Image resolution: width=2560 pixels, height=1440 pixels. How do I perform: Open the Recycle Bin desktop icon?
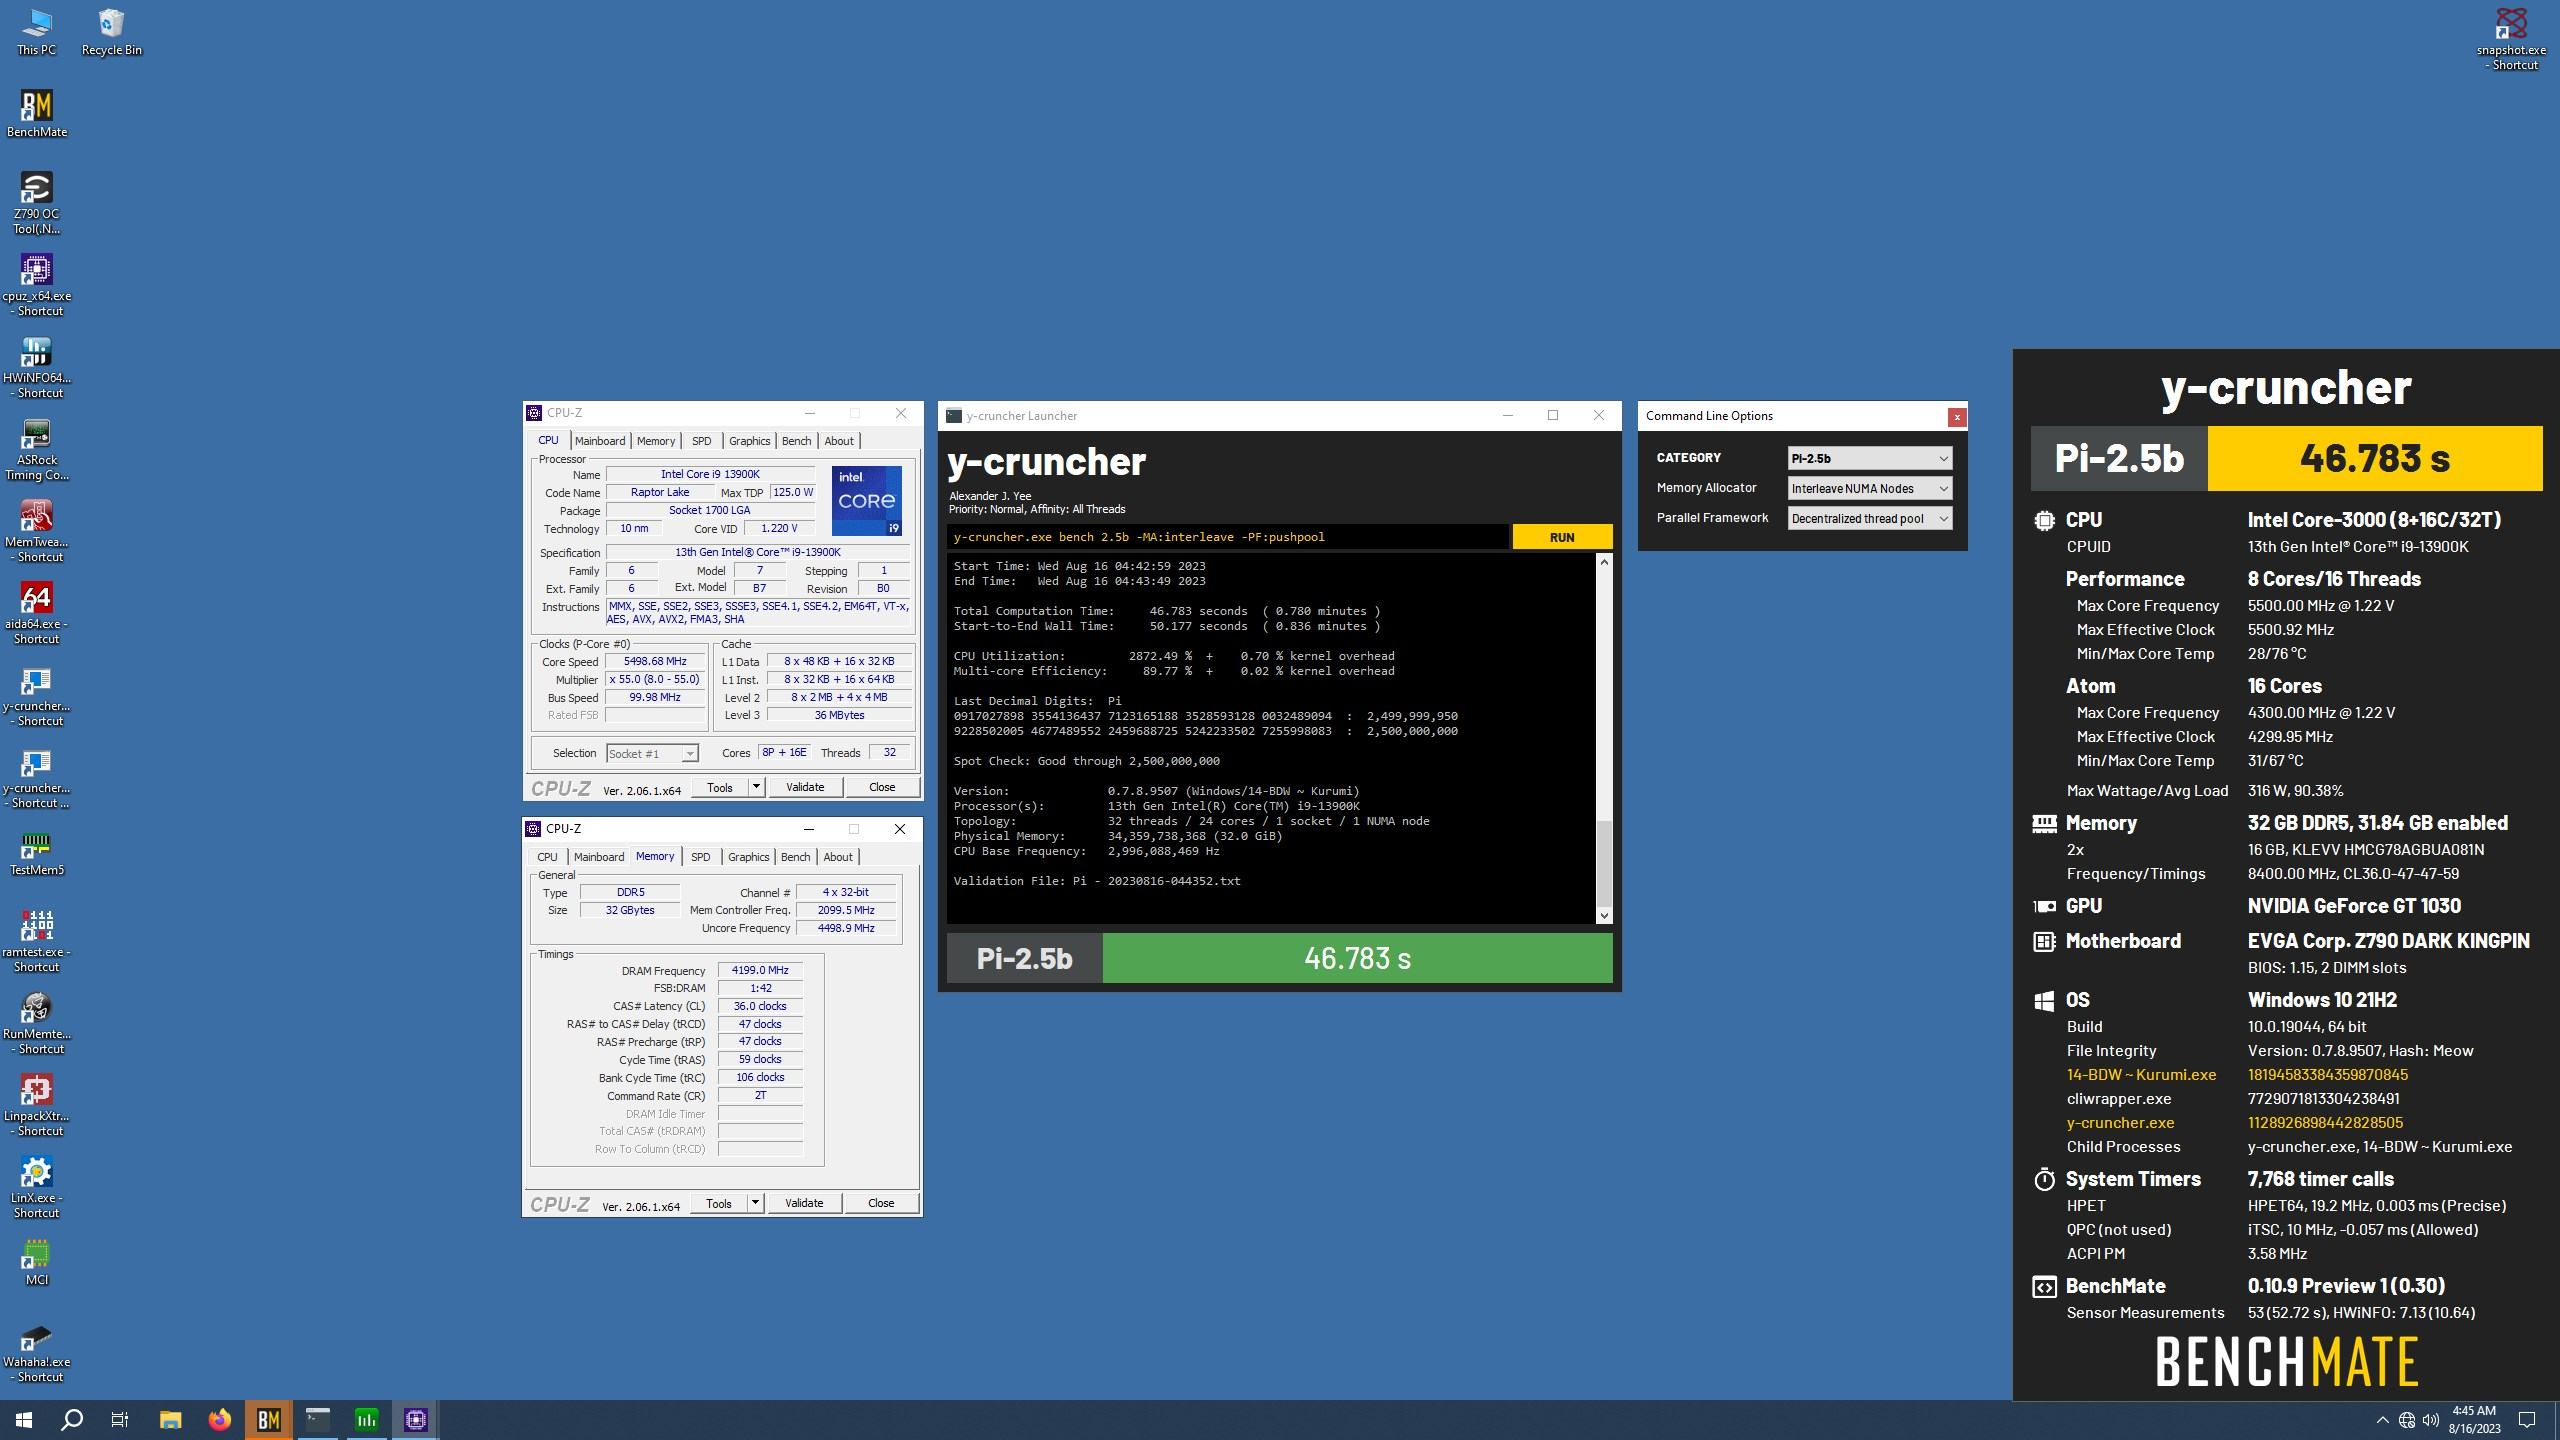pos(111,32)
